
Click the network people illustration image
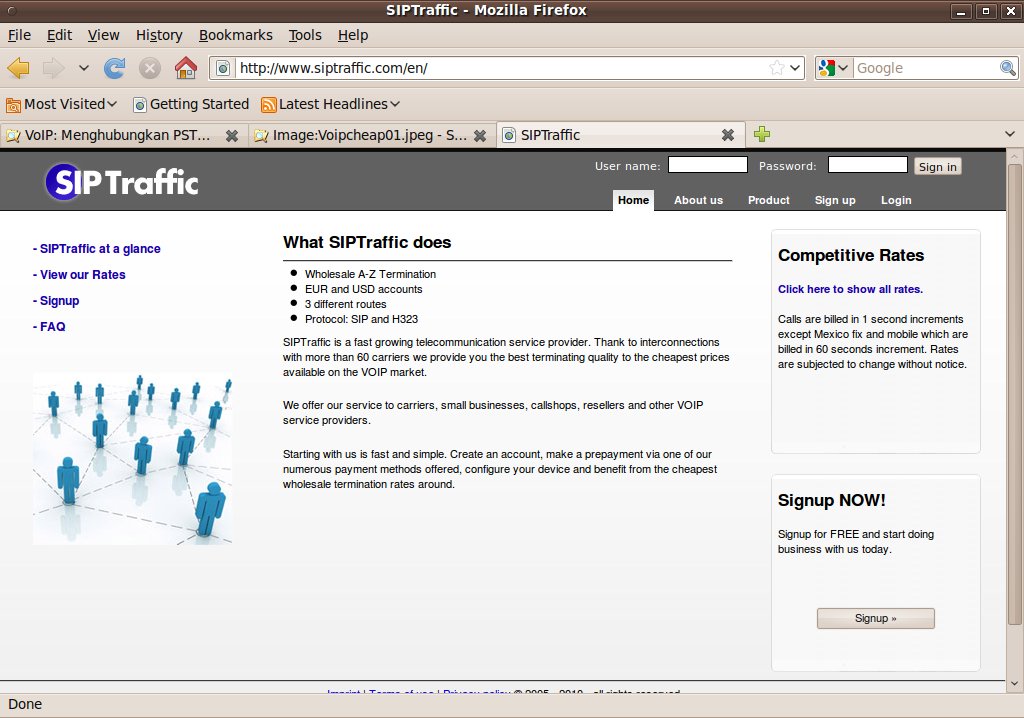click(132, 459)
